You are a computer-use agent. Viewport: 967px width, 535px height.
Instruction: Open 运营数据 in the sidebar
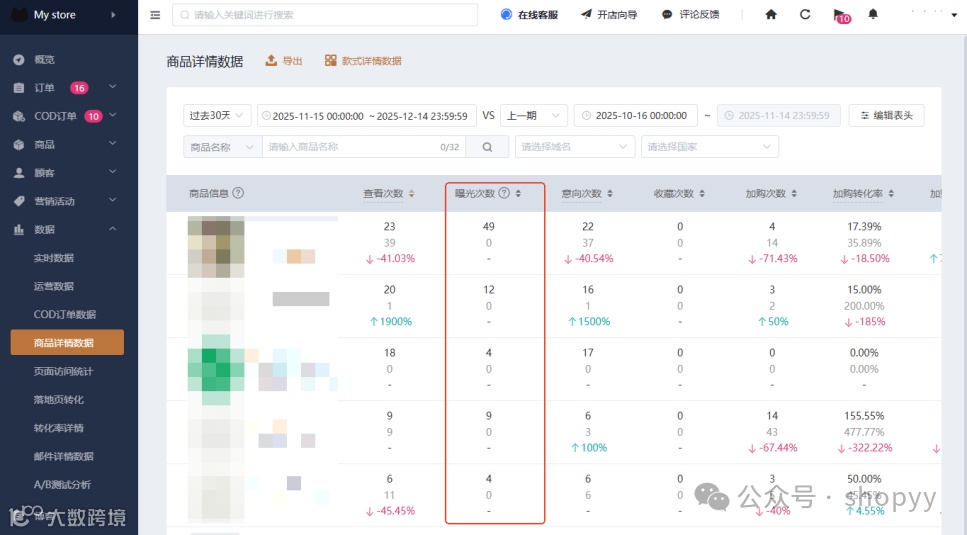point(54,286)
